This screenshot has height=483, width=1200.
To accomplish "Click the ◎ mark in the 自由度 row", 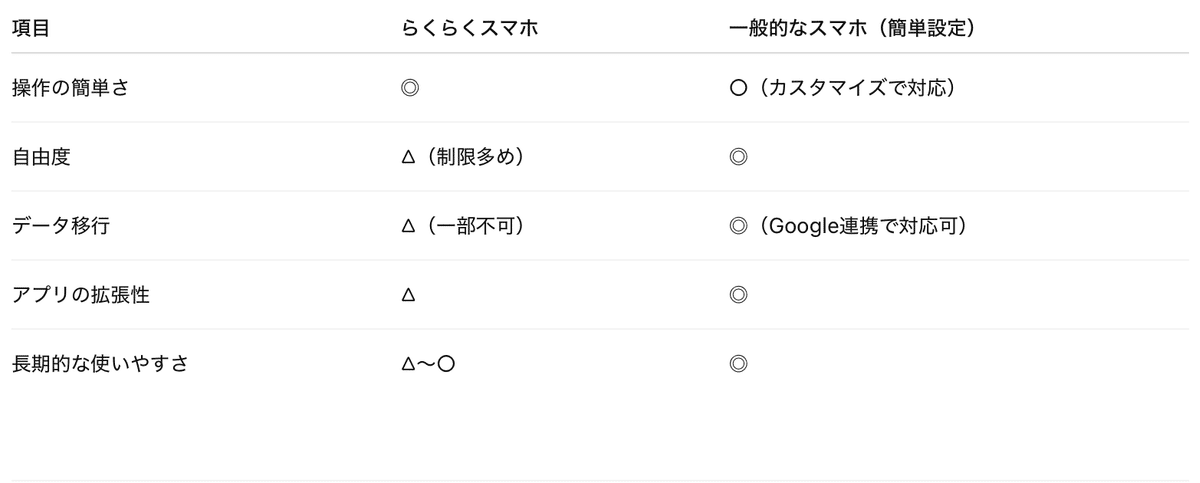I will (x=739, y=157).
